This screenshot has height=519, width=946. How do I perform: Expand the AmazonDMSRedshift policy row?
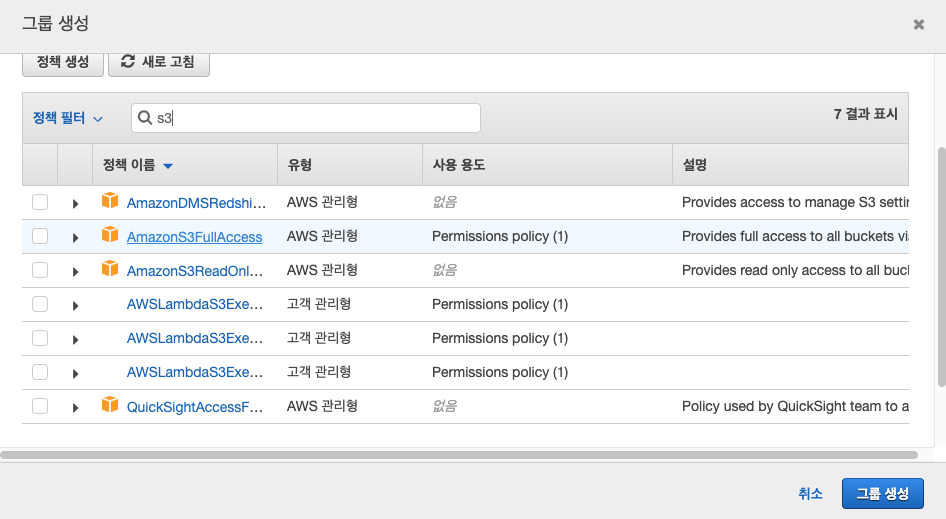click(x=75, y=204)
